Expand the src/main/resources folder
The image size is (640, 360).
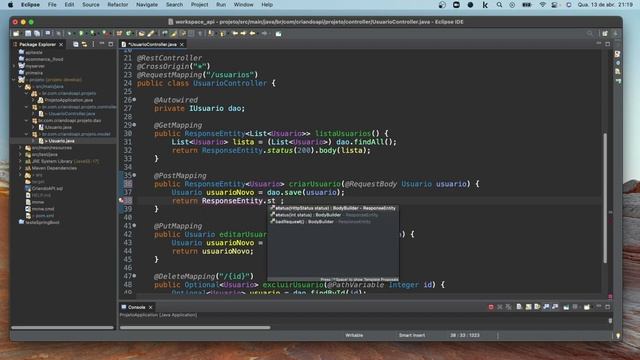pyautogui.click(x=21, y=148)
